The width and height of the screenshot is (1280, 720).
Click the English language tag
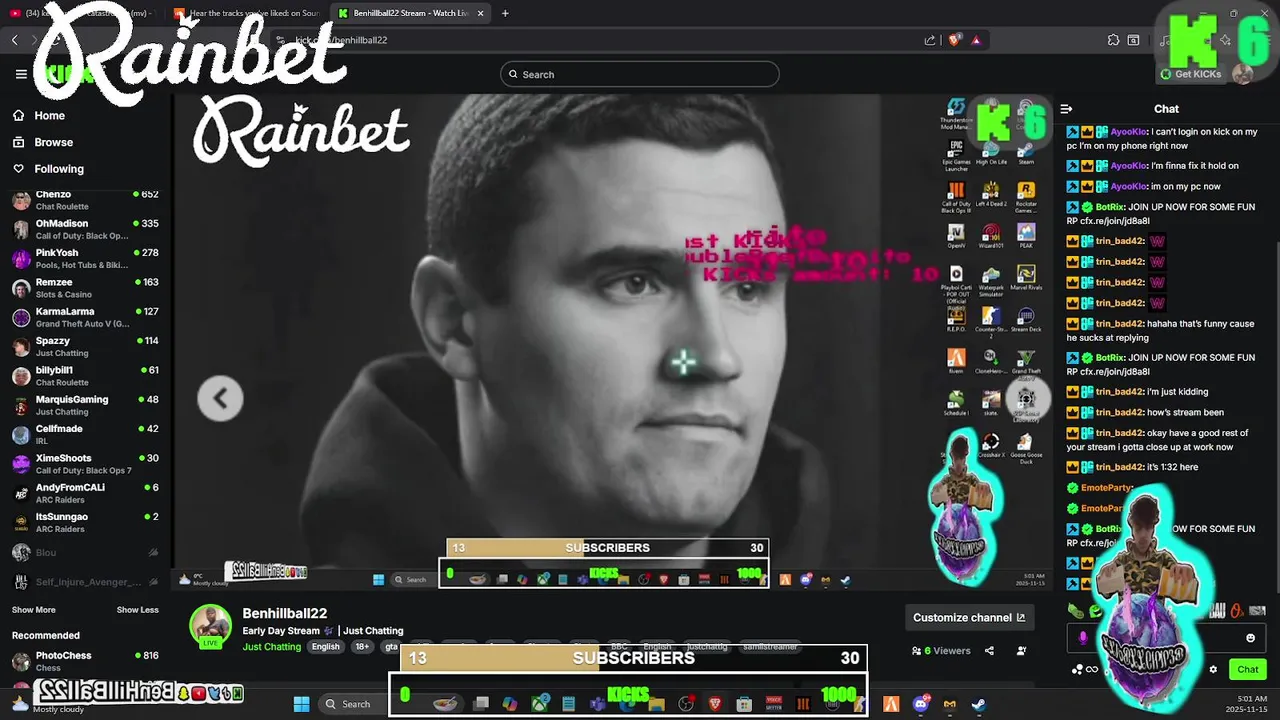pyautogui.click(x=325, y=647)
